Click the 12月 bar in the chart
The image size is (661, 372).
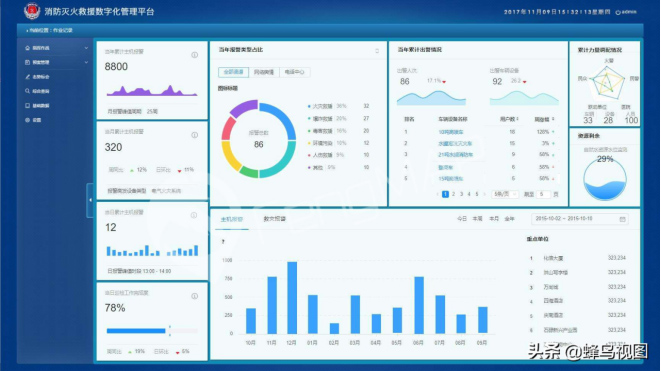(x=292, y=298)
